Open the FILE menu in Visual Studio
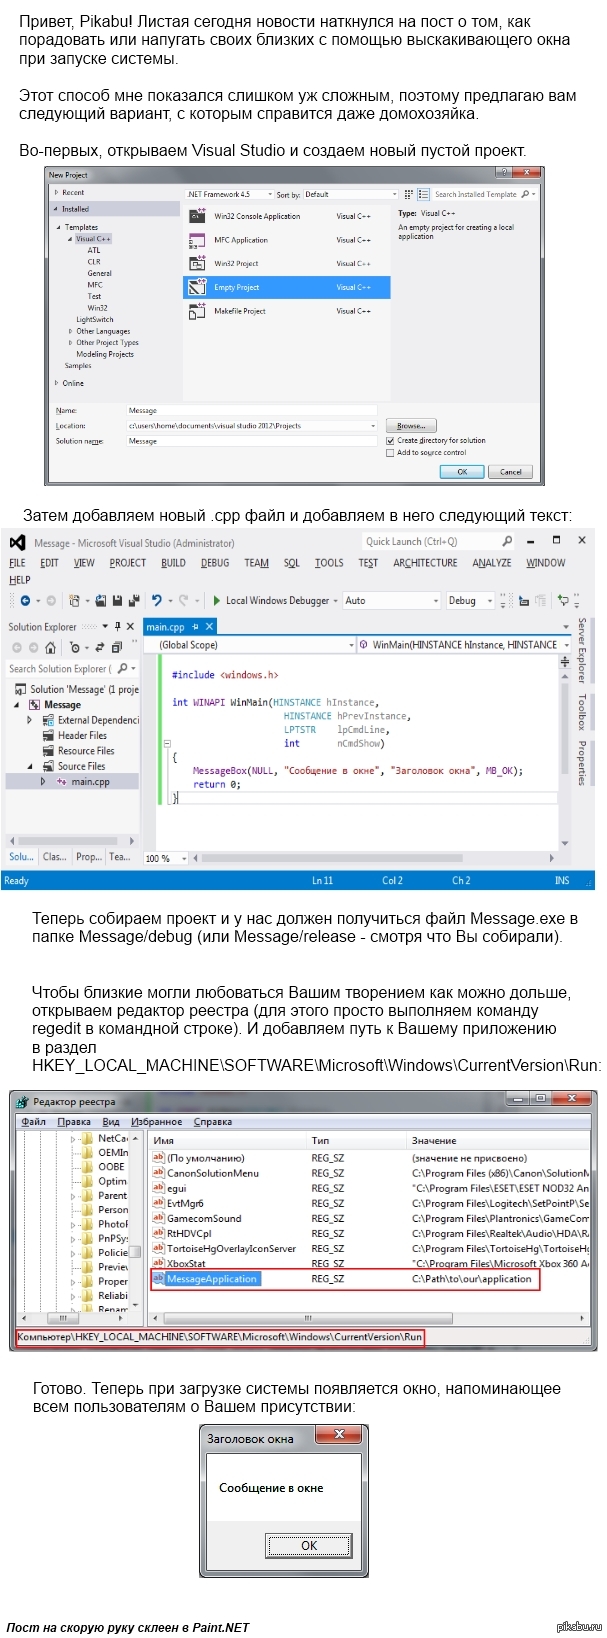This screenshot has height=1638, width=607. coord(18,563)
